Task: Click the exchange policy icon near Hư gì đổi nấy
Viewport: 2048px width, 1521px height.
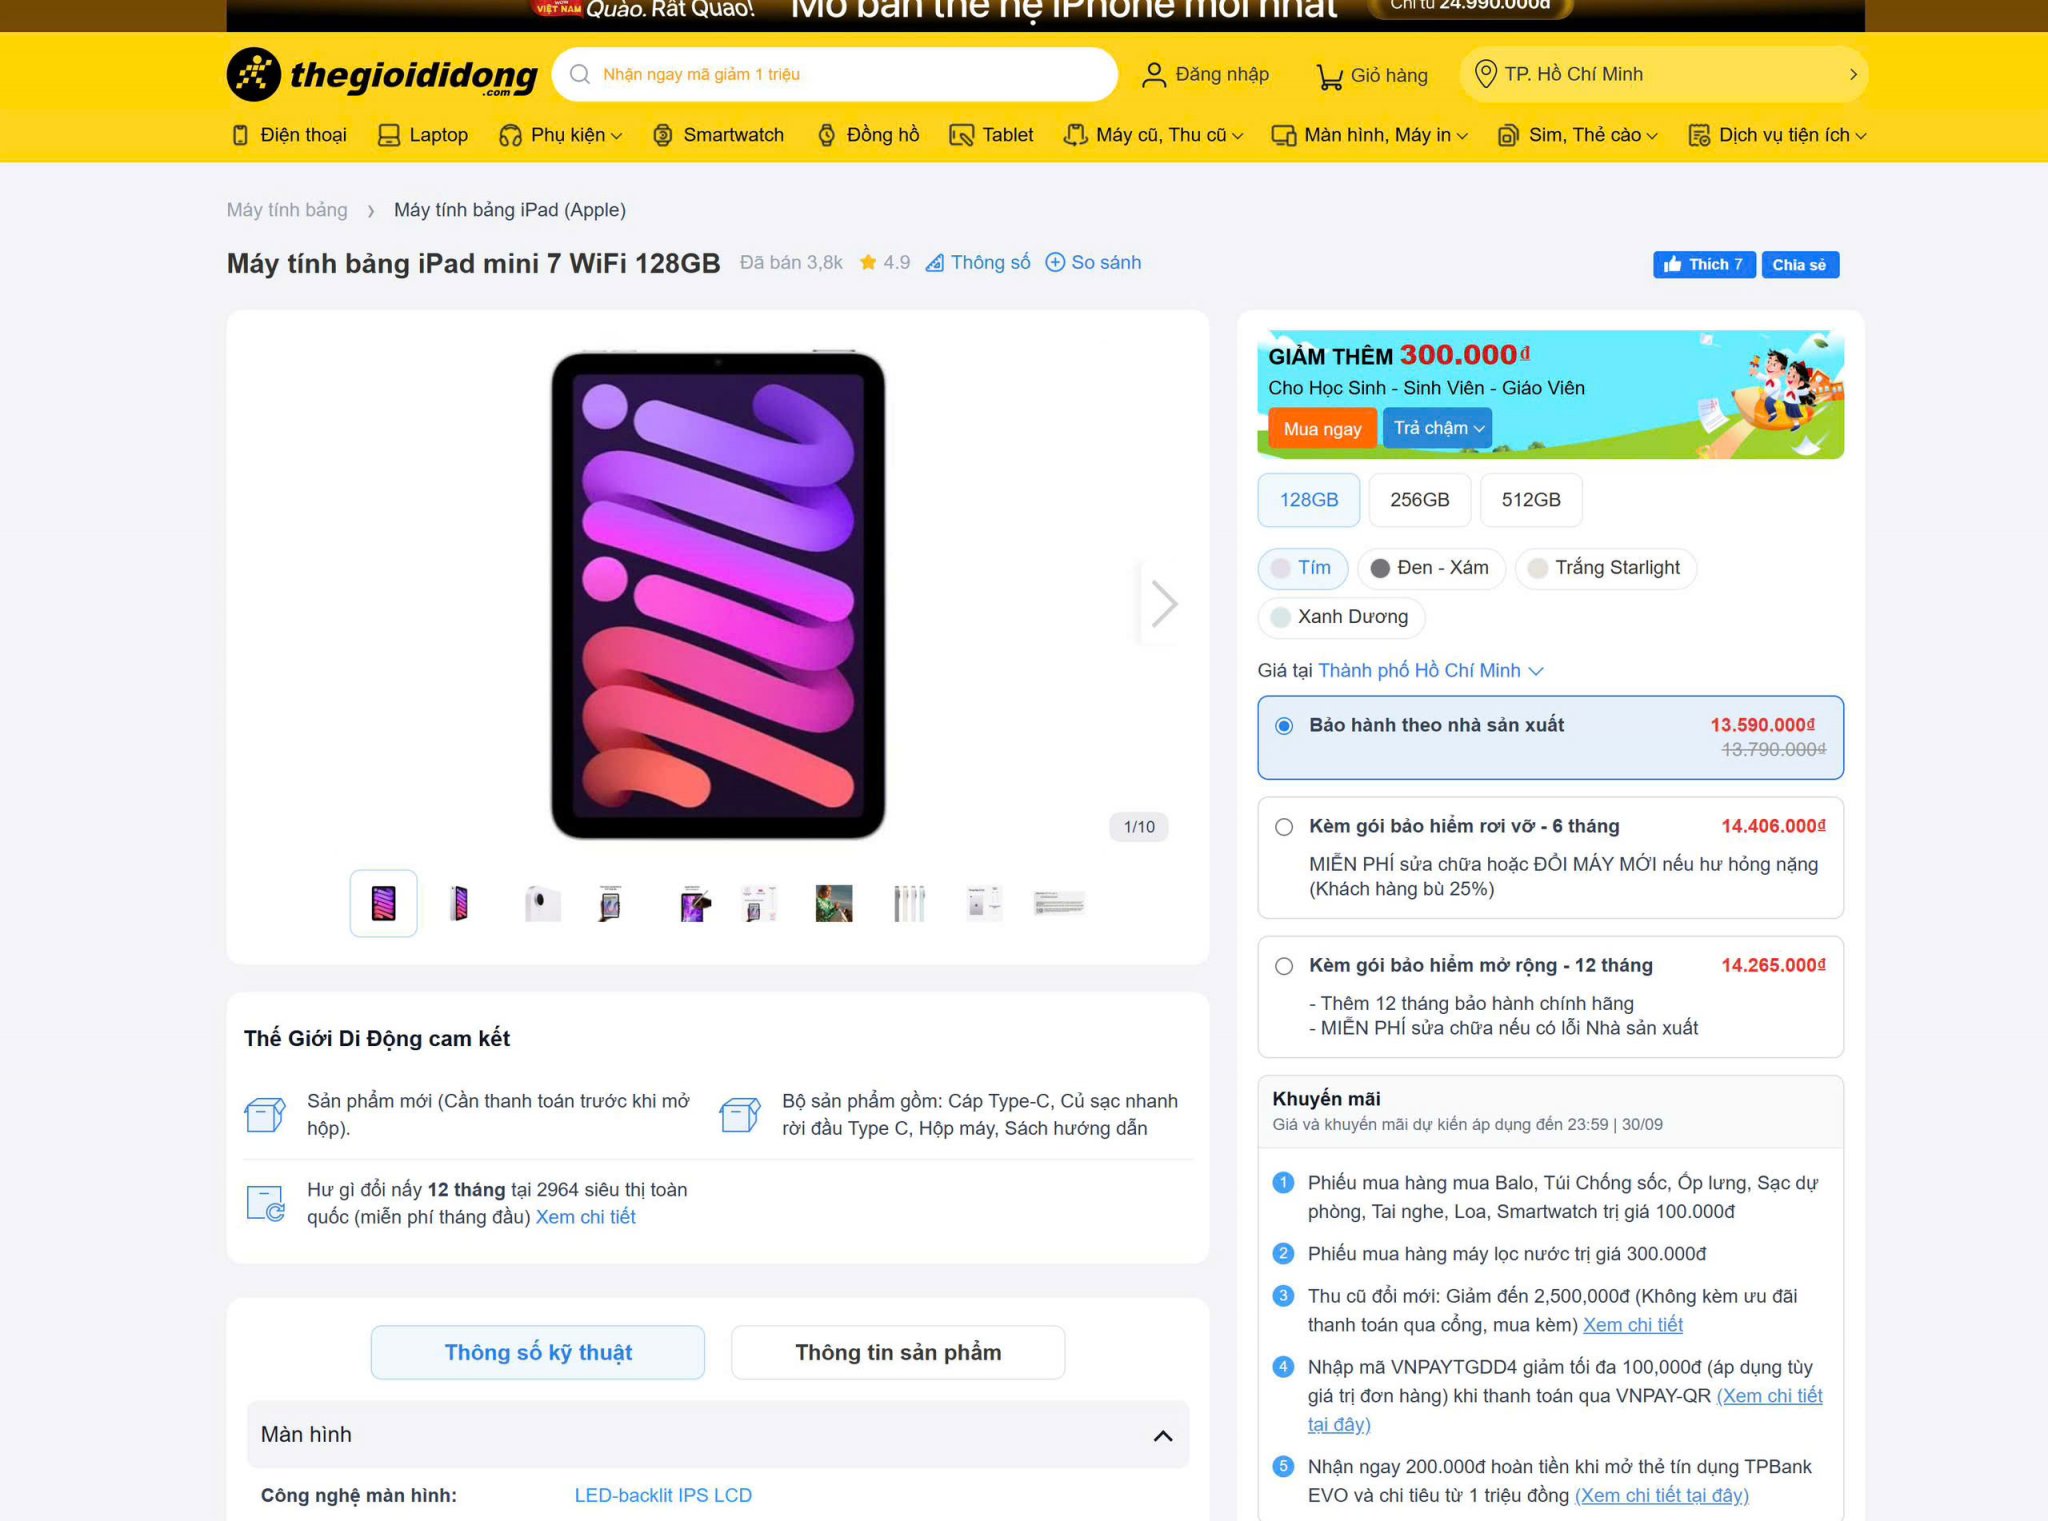Action: tap(266, 1203)
